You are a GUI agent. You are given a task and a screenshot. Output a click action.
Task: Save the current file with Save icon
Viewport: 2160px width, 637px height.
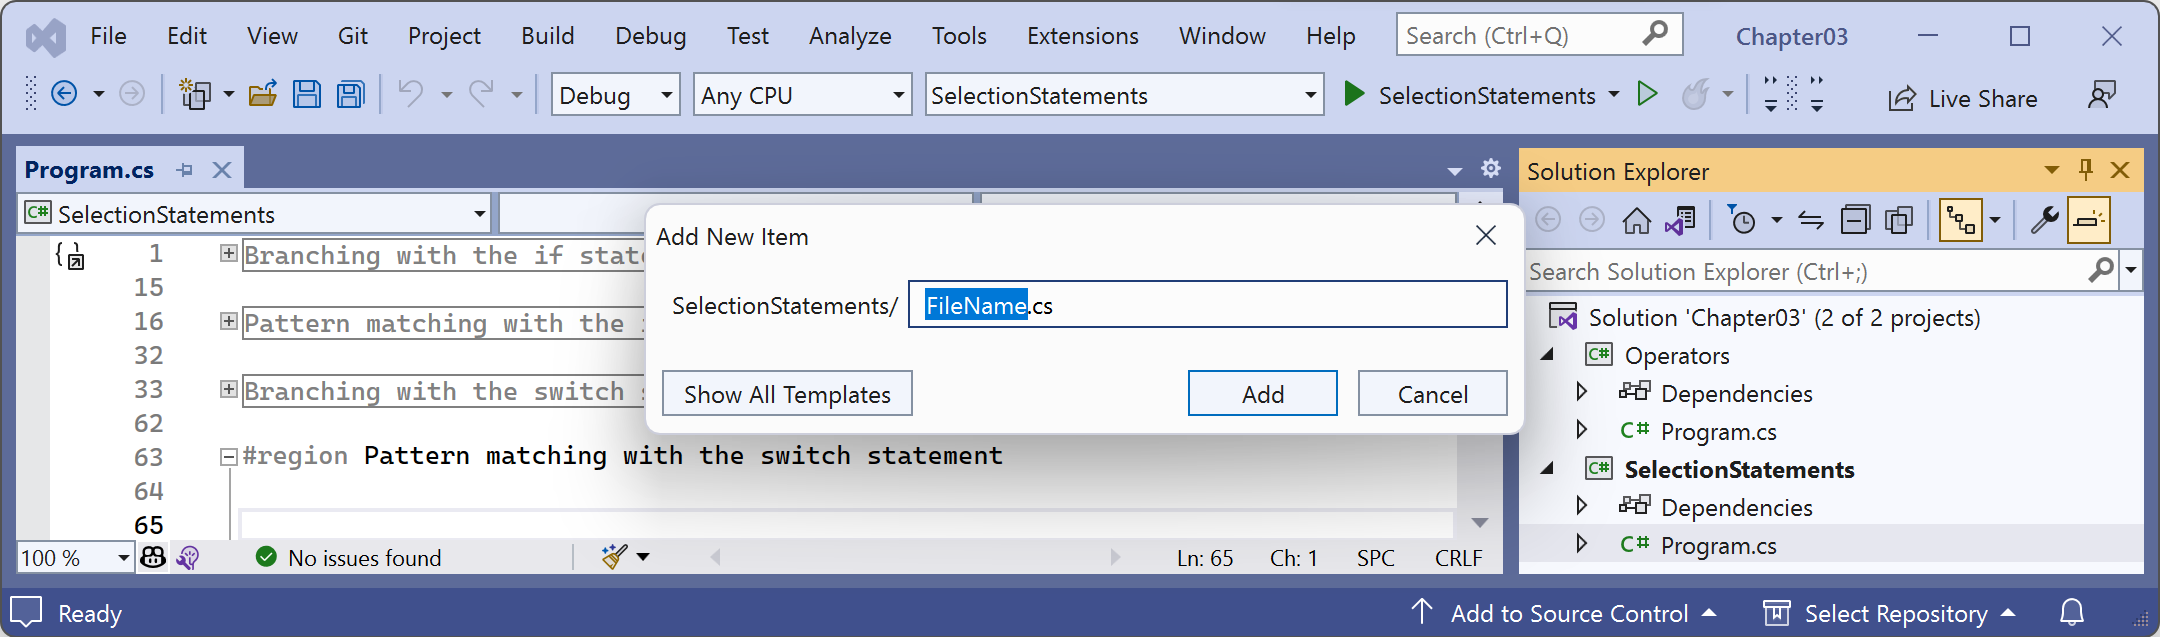pos(307,94)
